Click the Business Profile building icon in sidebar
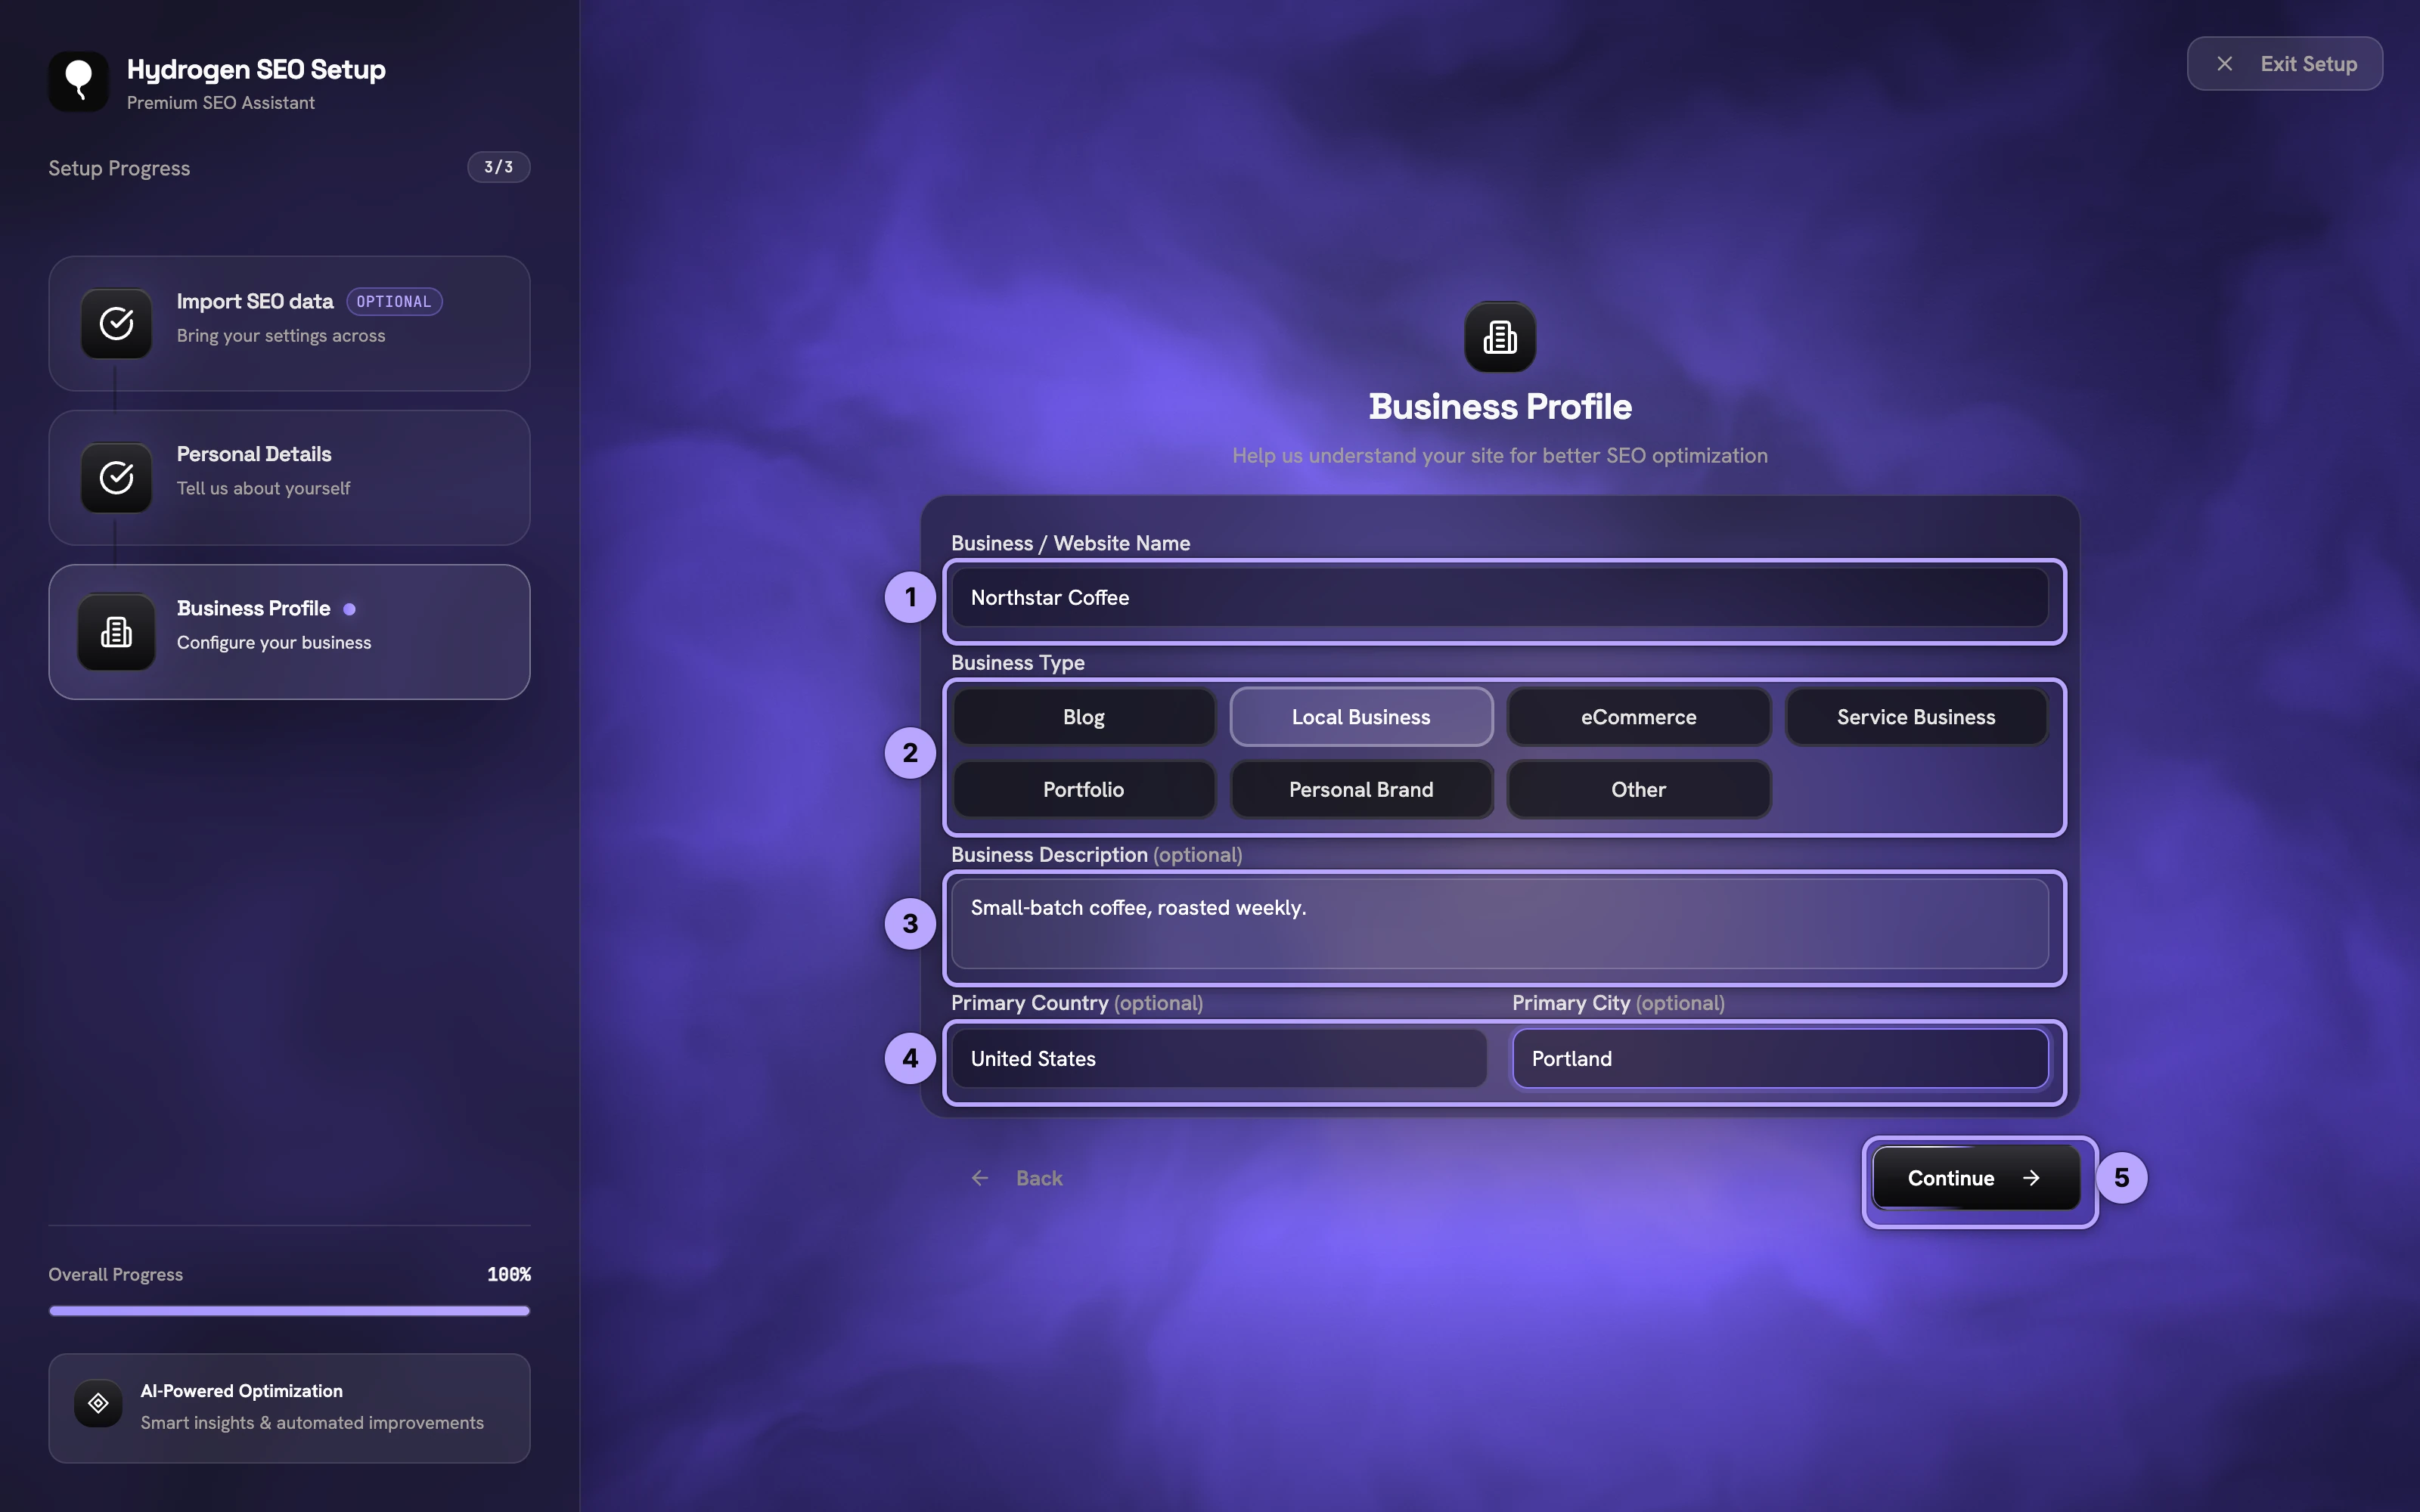This screenshot has height=1512, width=2420. 116,632
